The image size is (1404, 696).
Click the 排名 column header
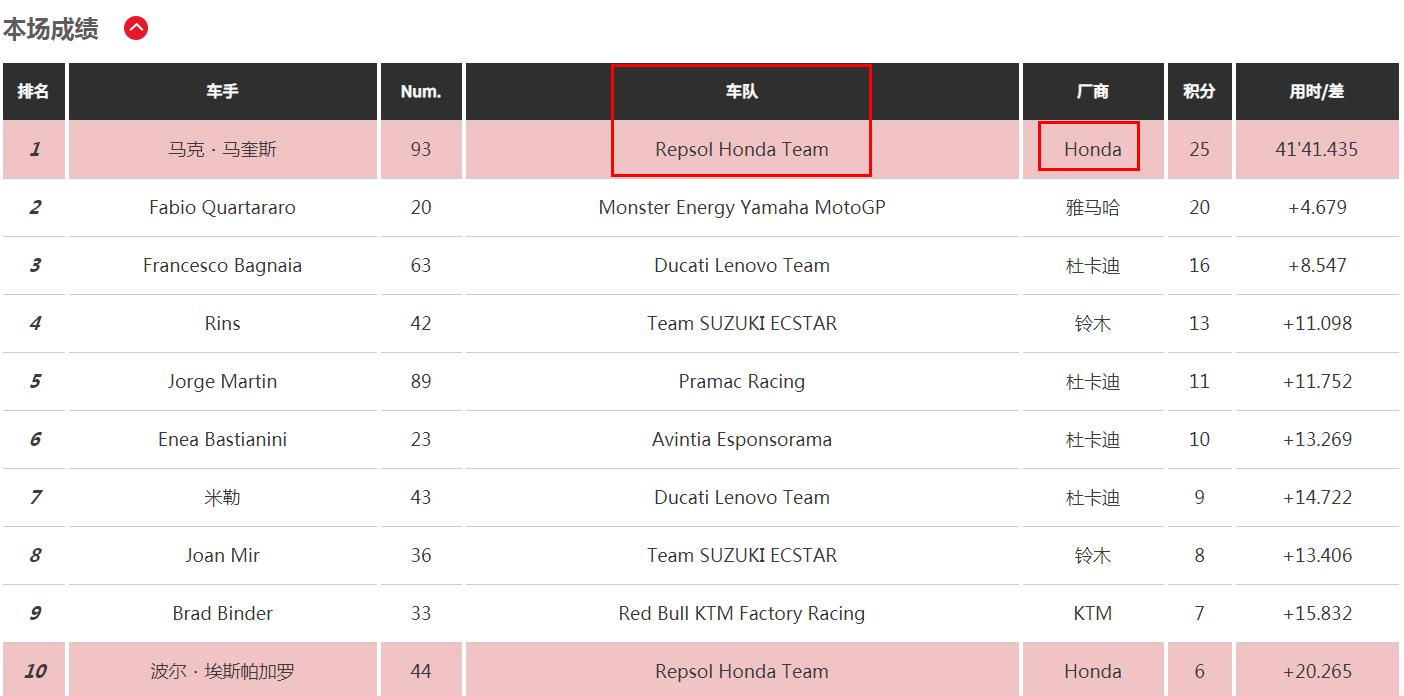click(x=34, y=91)
